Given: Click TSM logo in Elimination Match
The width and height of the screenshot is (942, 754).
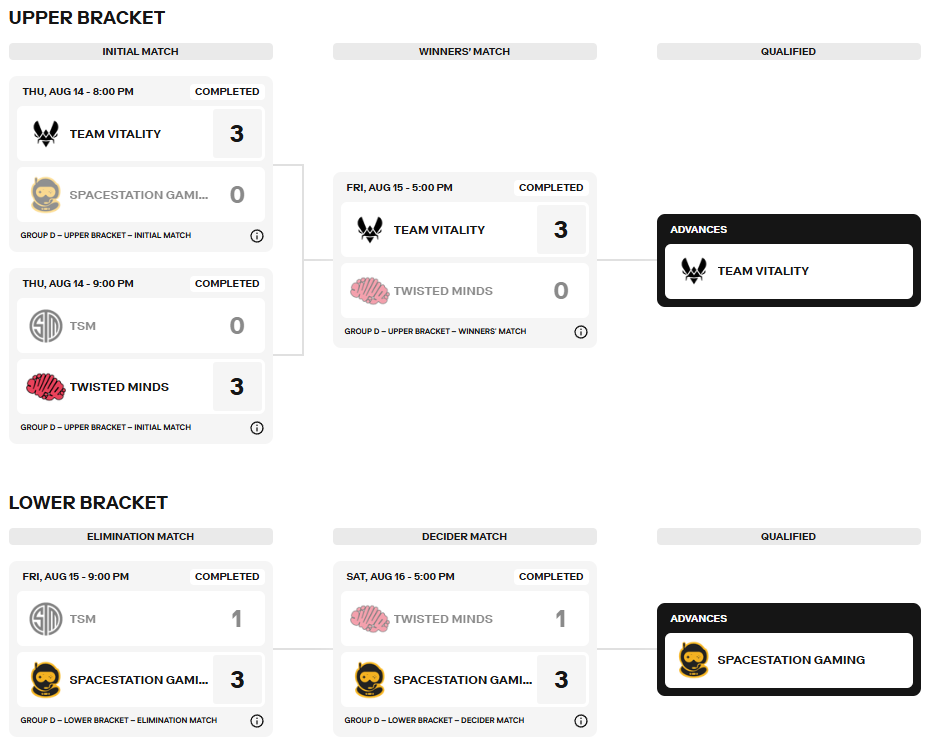Looking at the screenshot, I should tap(46, 619).
